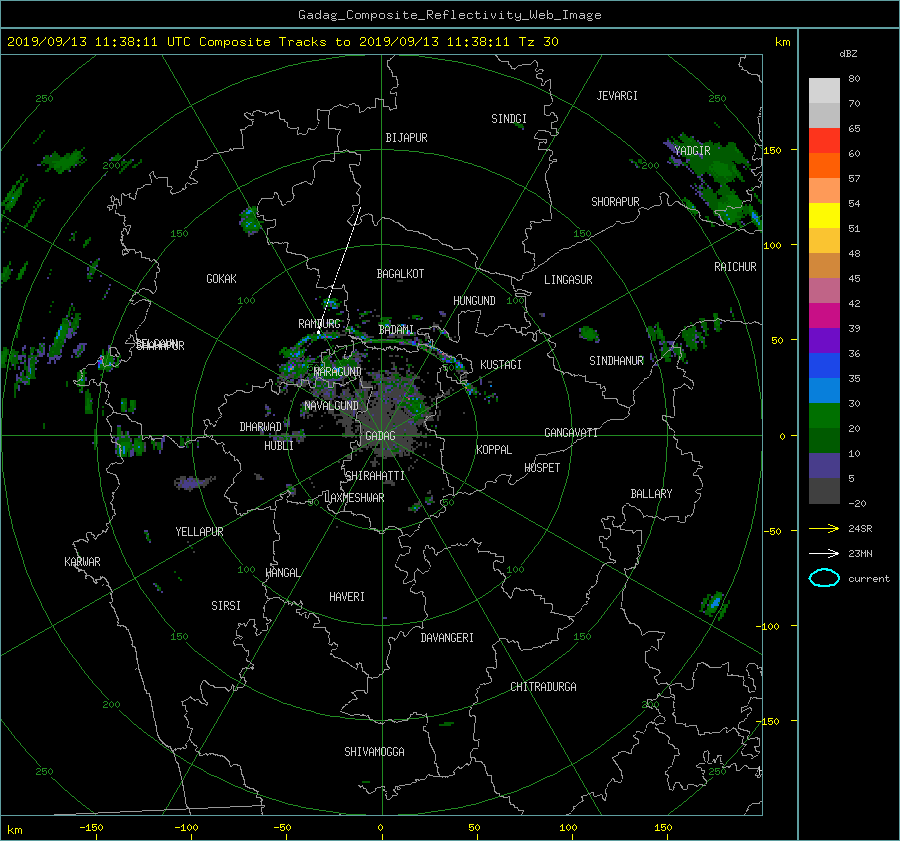Click the blue radar echo near Ballary east
The image size is (900, 841).
[715, 604]
